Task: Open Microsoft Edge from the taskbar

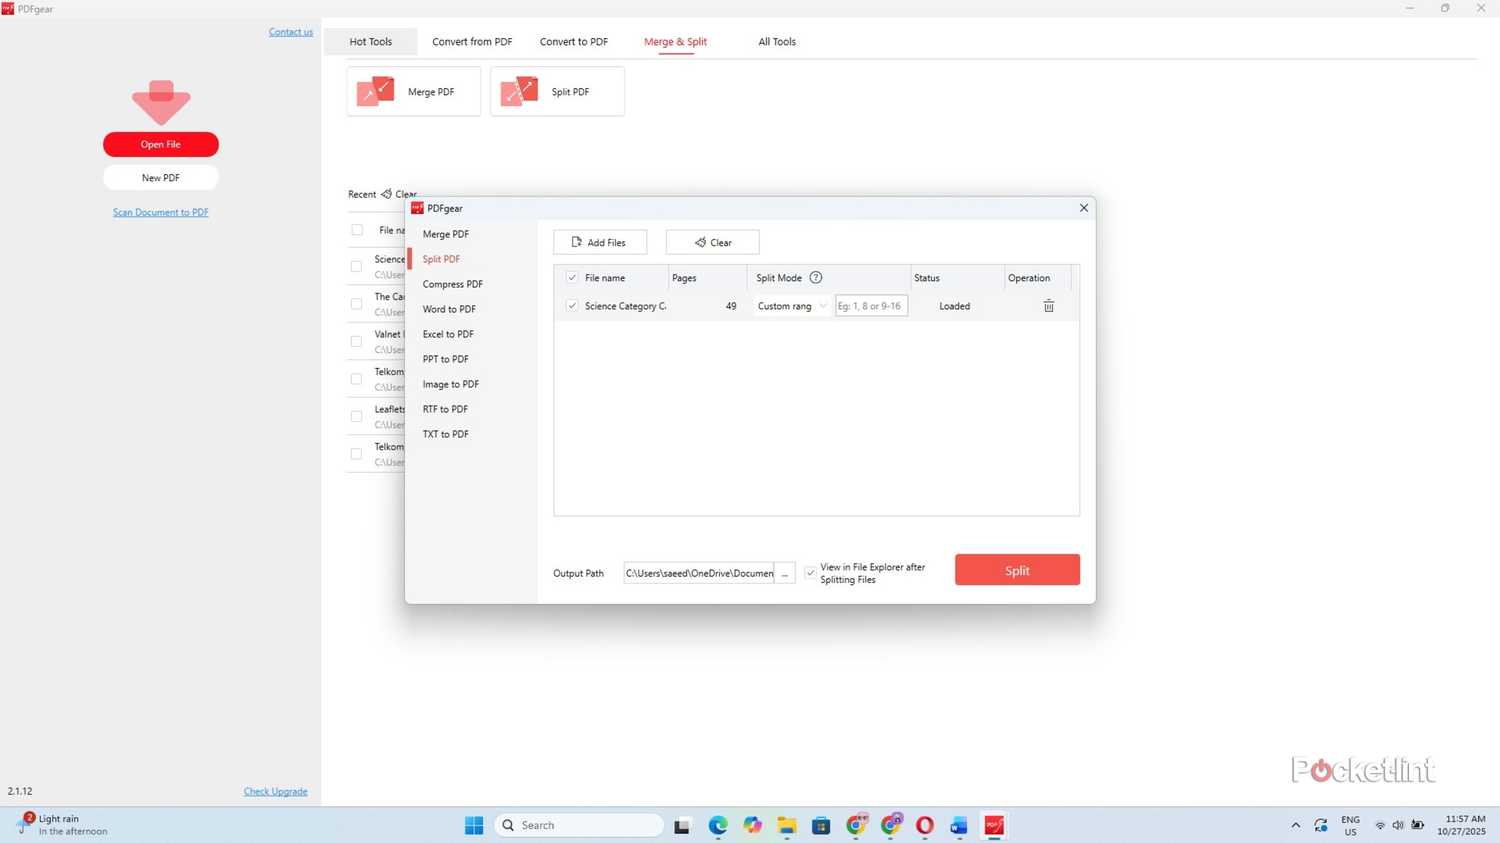Action: [x=718, y=825]
